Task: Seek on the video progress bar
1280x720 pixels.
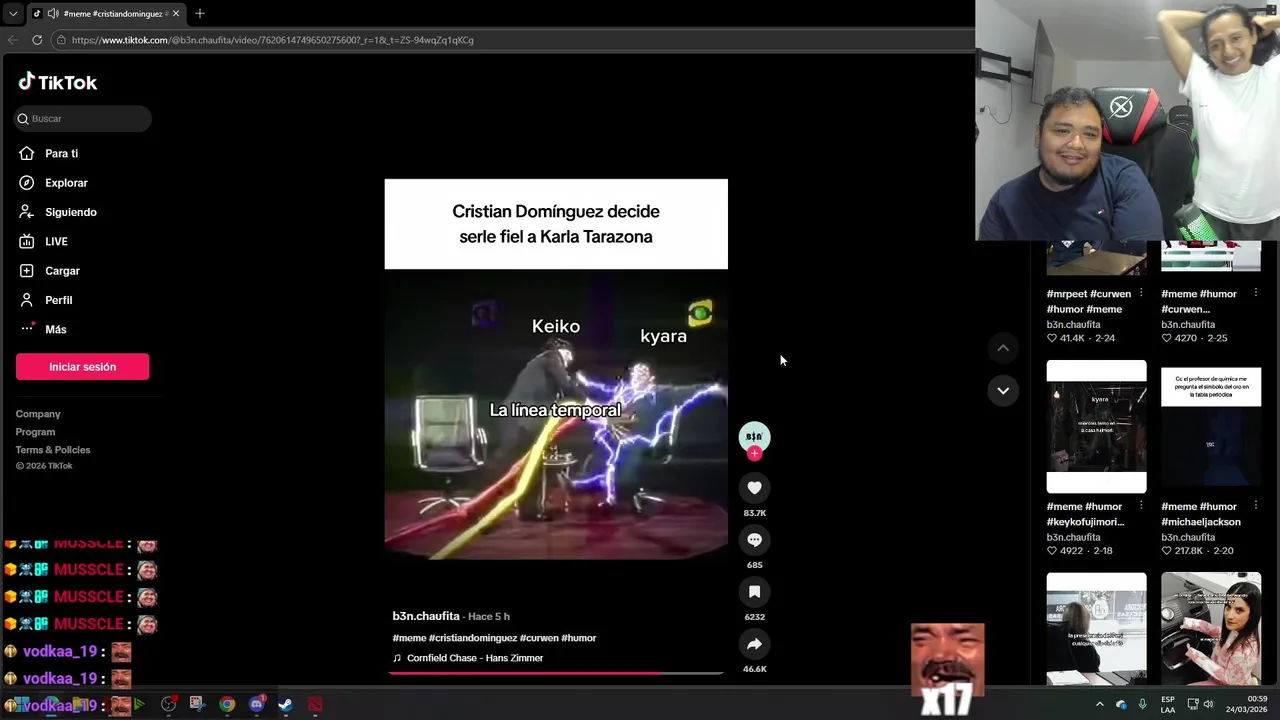Action: pyautogui.click(x=556, y=673)
